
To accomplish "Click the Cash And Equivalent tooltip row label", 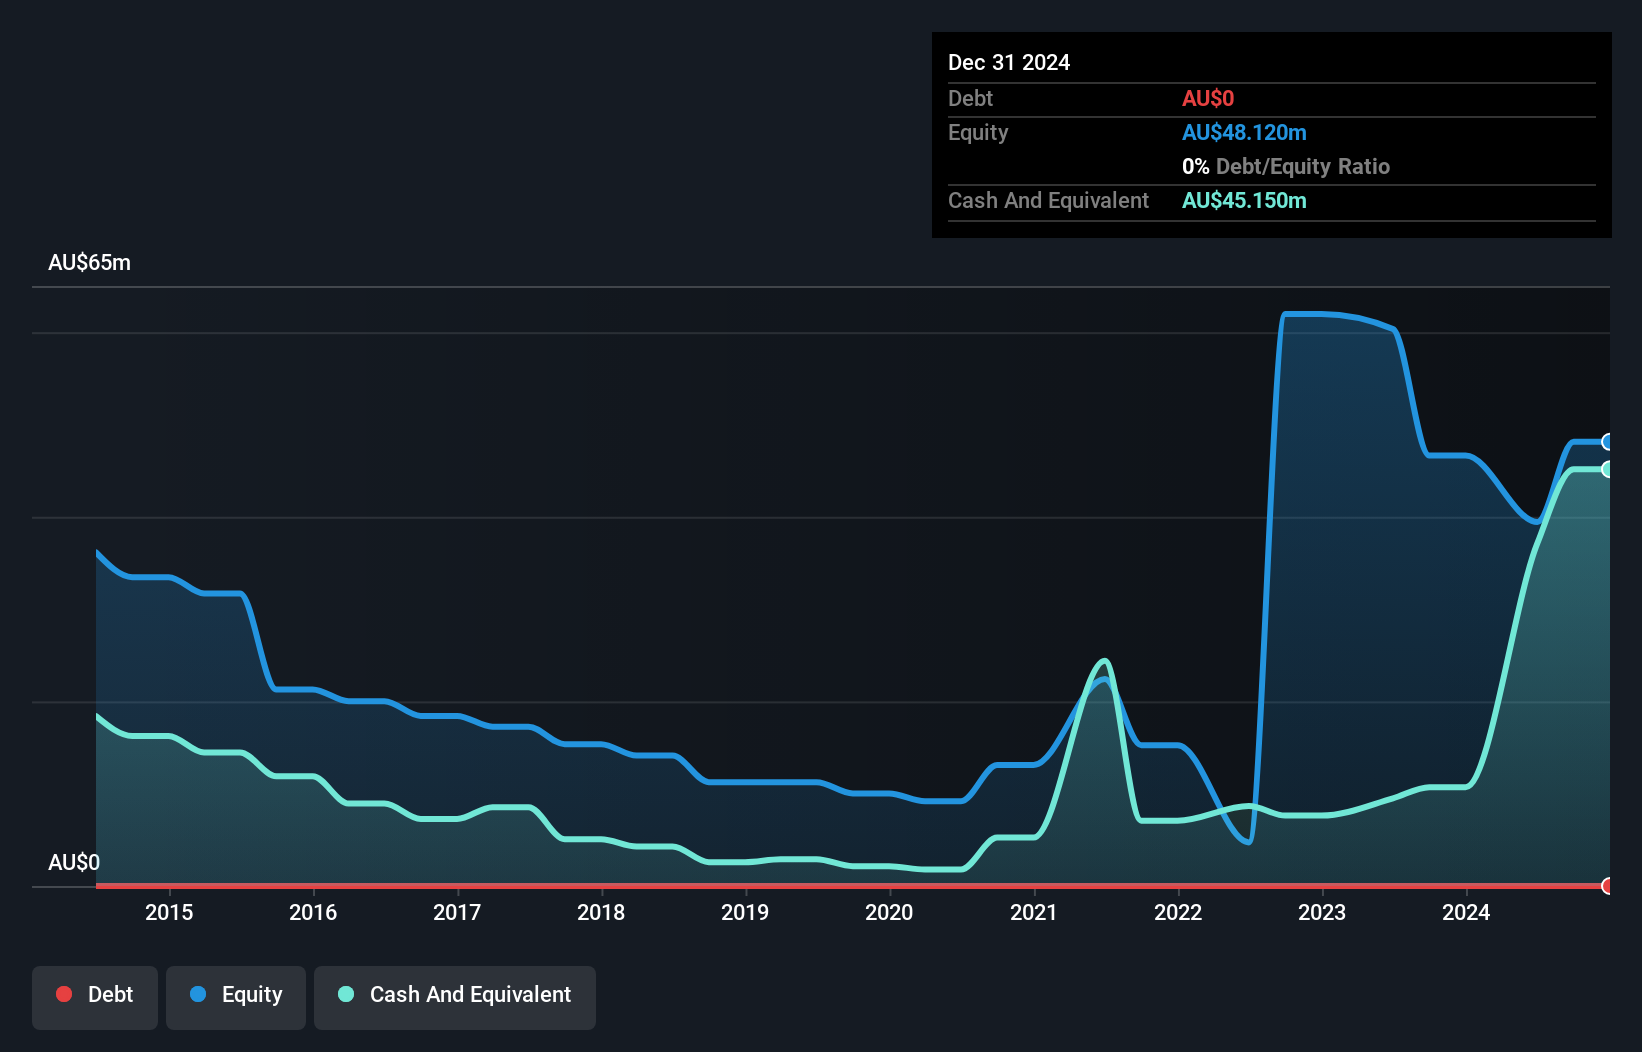I will pos(1048,200).
